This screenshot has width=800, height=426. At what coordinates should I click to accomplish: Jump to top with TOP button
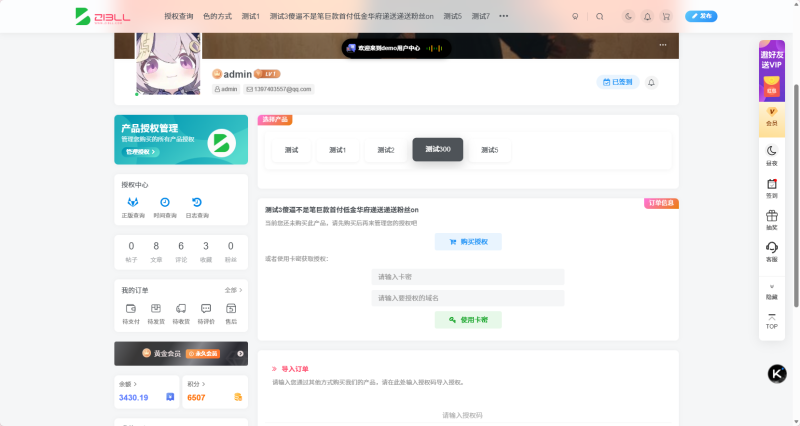tap(771, 321)
